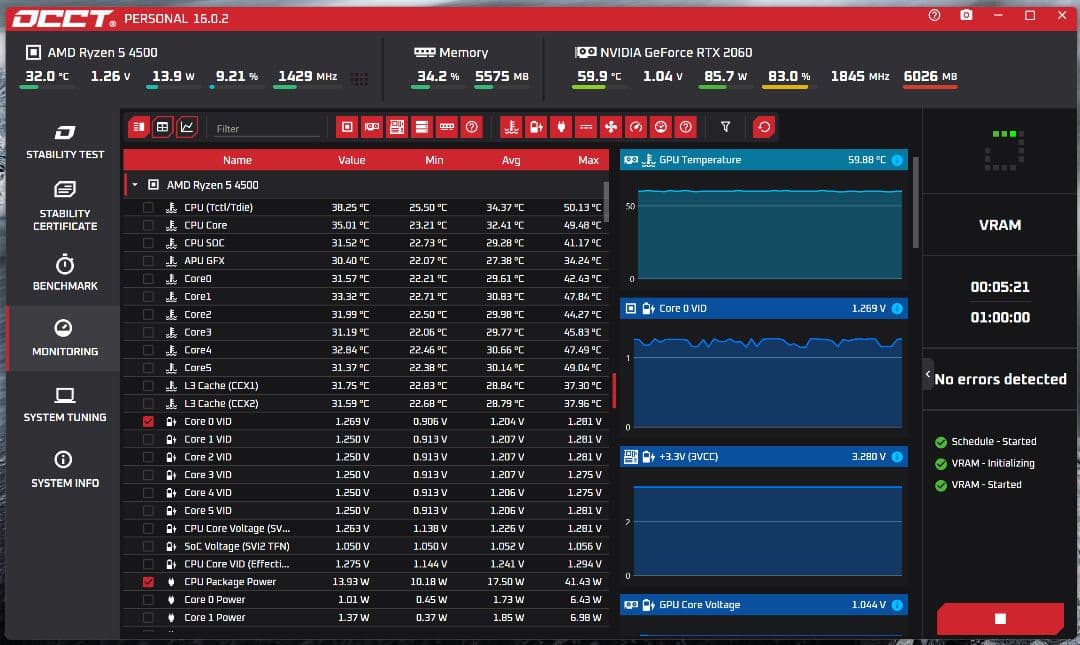This screenshot has height=645, width=1080.
Task: Sort table by Avg column header
Action: tap(511, 160)
